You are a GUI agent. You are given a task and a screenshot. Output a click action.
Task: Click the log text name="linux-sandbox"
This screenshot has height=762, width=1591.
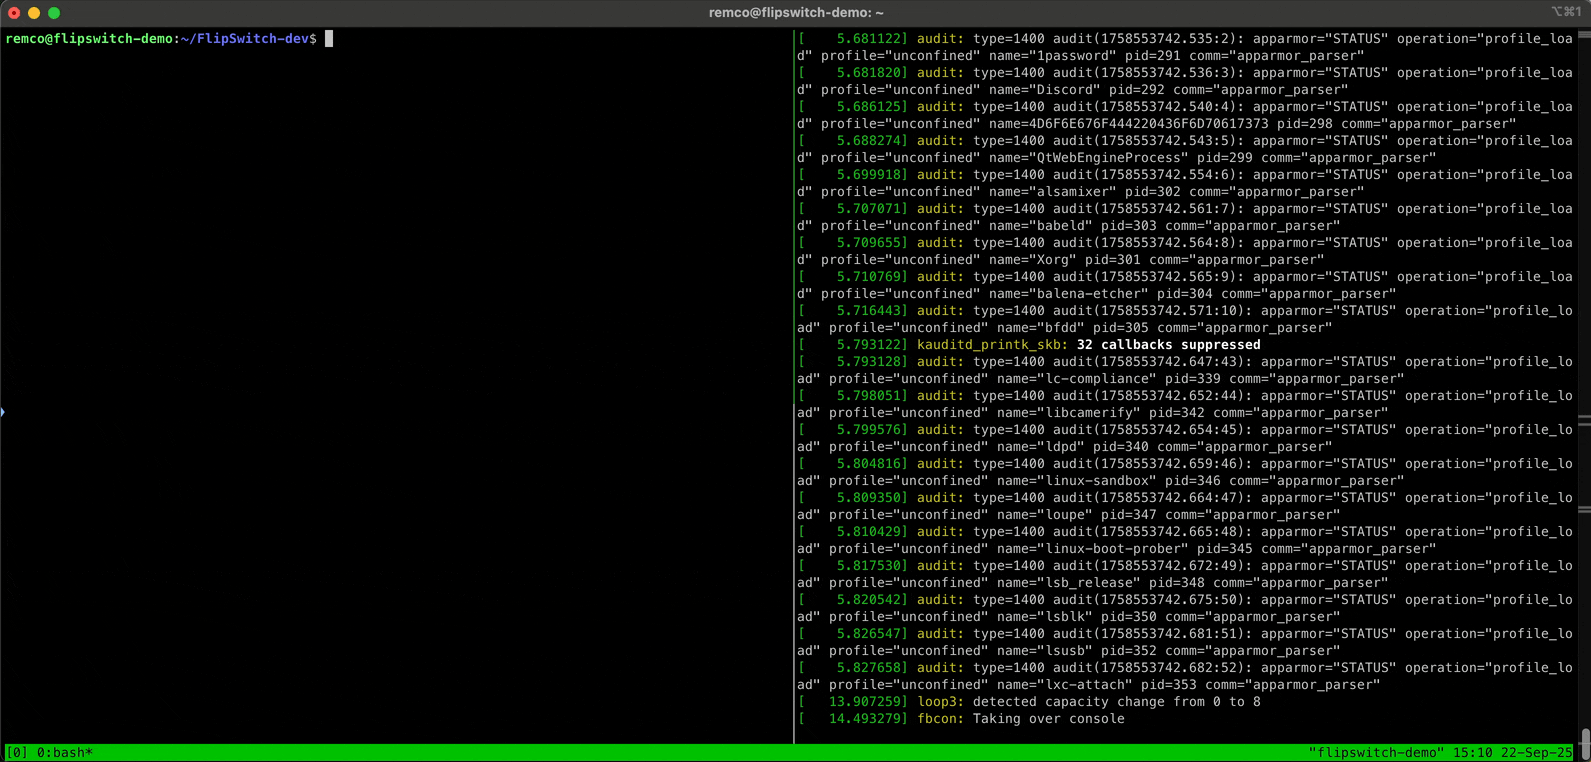(1077, 481)
